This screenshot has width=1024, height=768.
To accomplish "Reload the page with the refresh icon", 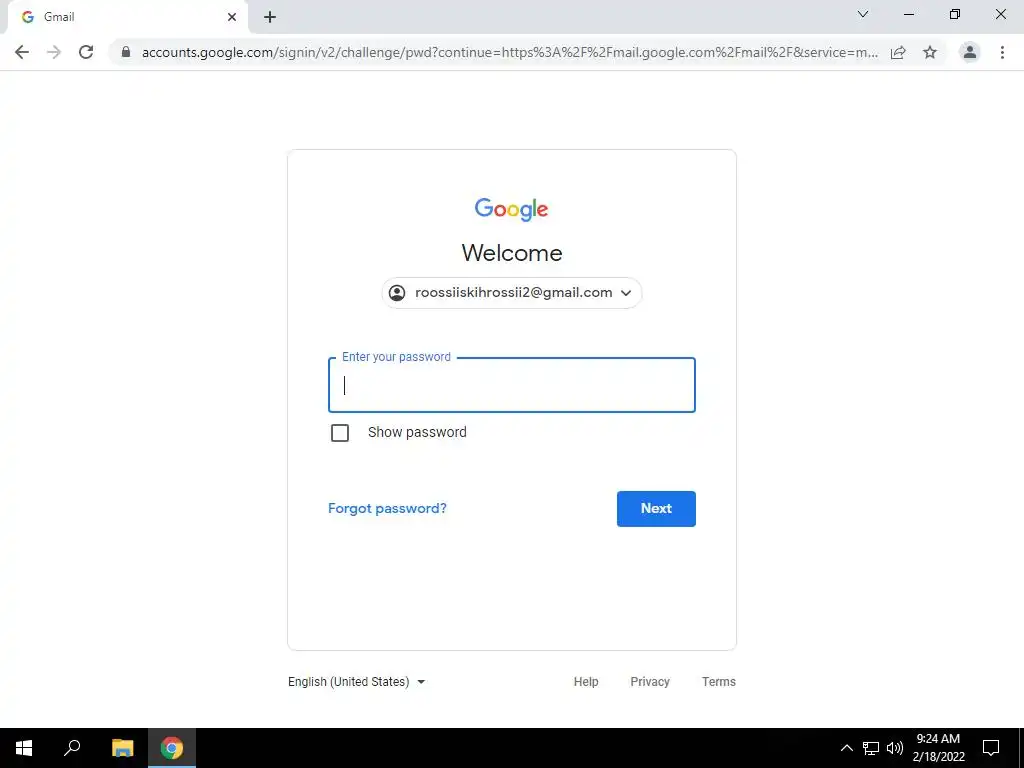I will click(x=86, y=52).
